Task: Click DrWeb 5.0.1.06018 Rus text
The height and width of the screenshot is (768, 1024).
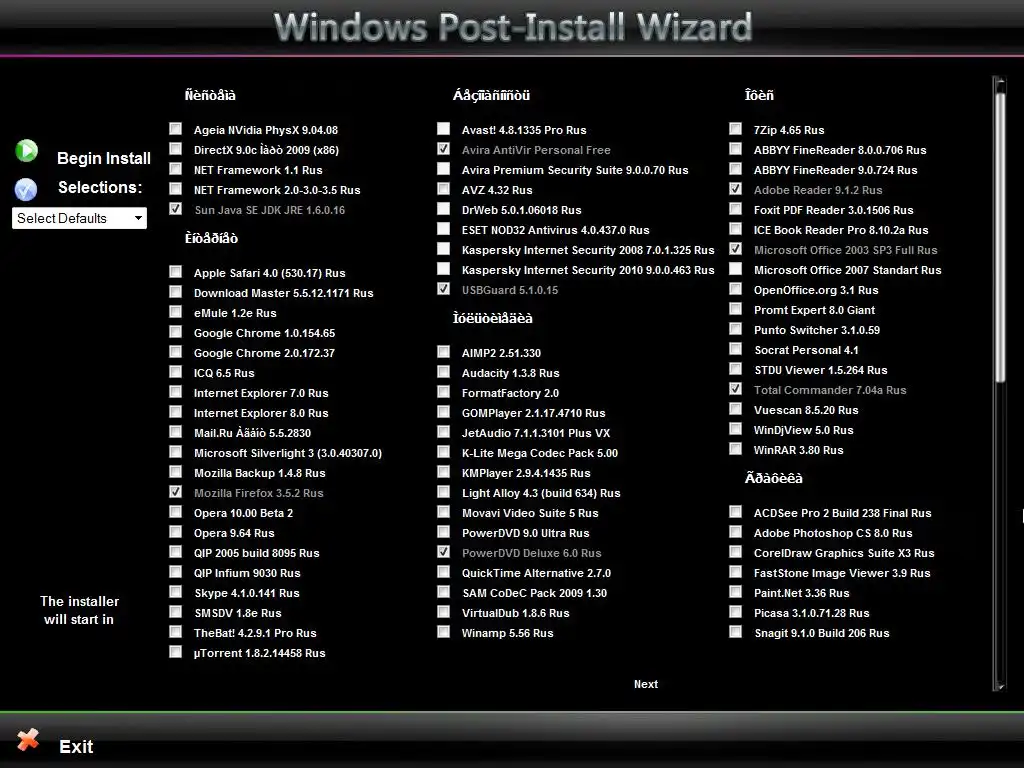Action: (x=522, y=210)
